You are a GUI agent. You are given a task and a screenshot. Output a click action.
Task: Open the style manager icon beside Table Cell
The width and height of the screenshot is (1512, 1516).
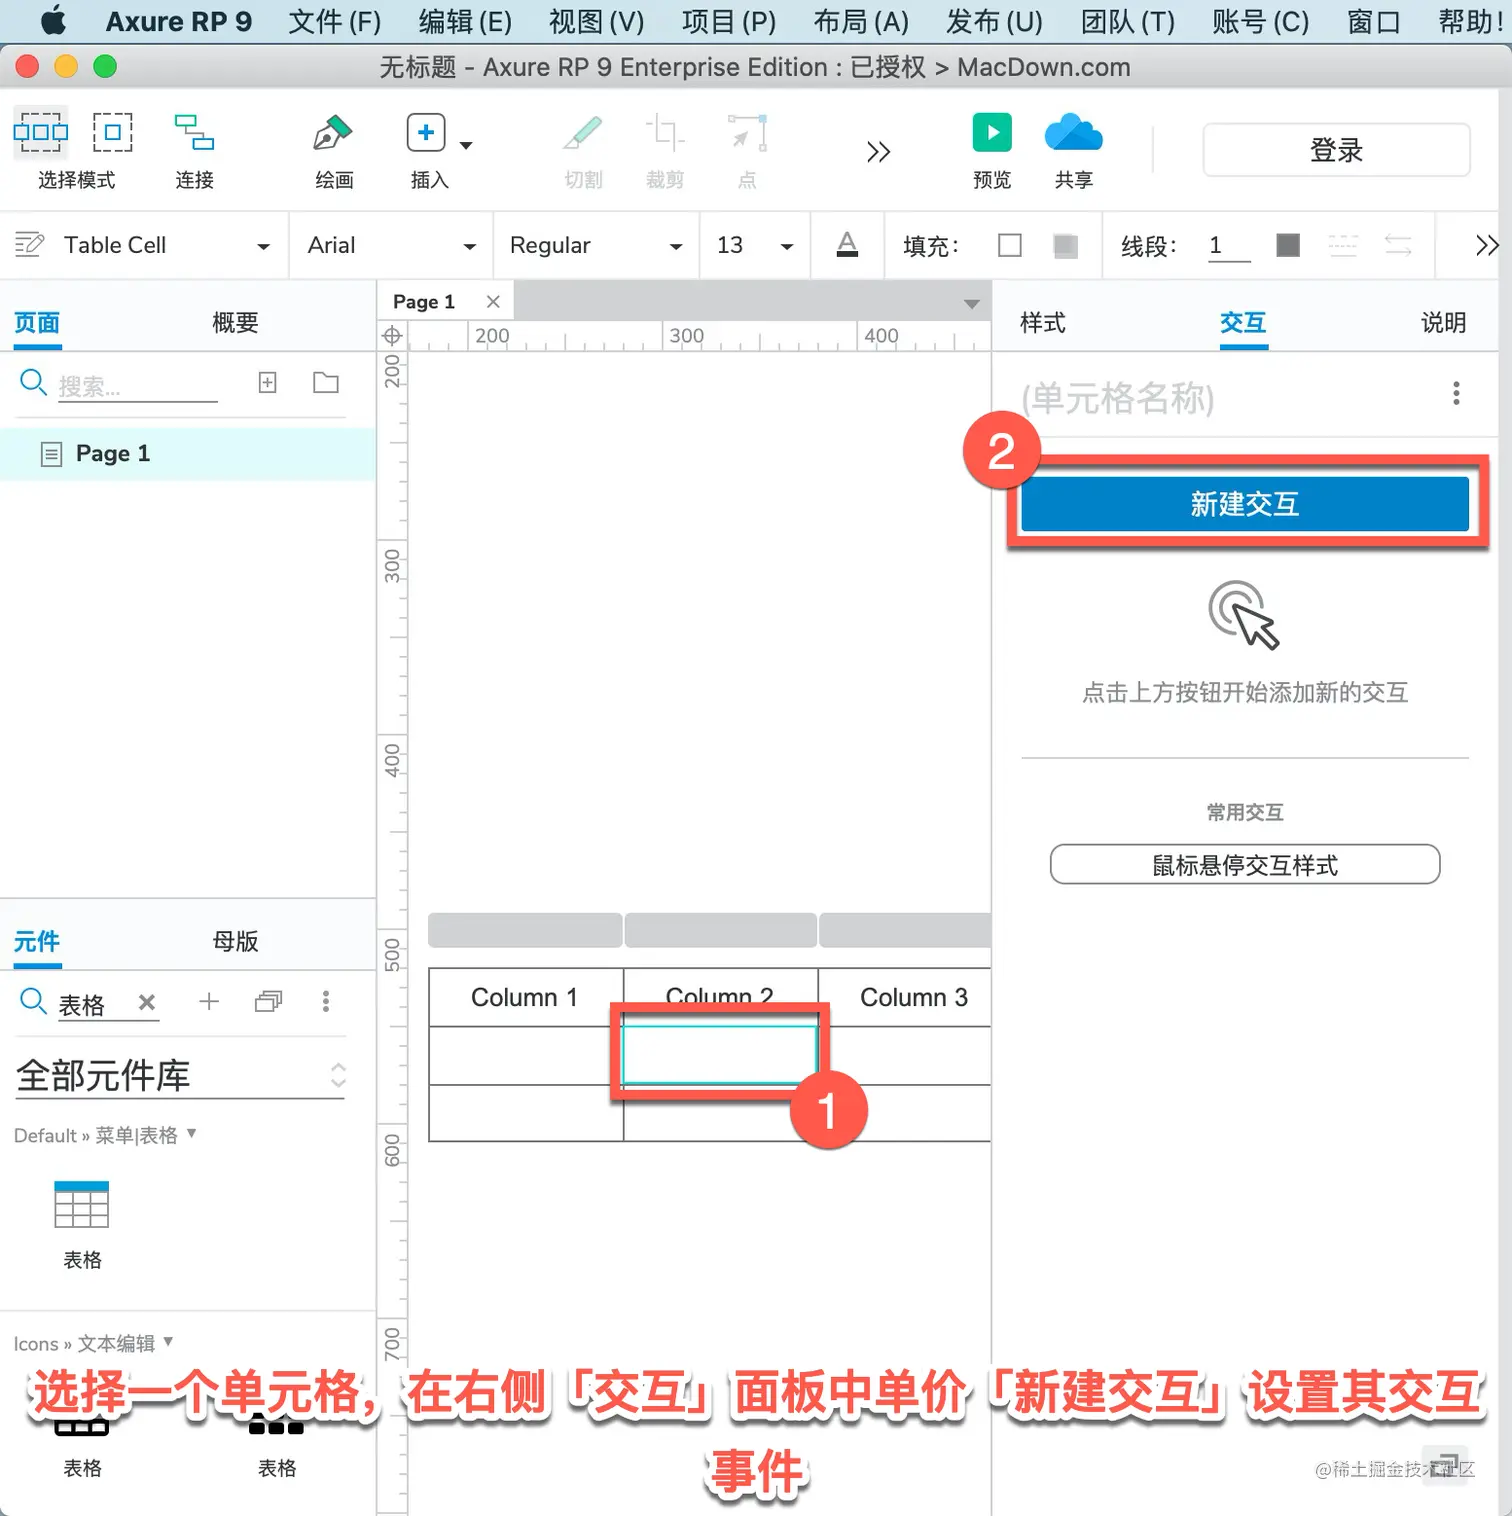[x=29, y=244]
